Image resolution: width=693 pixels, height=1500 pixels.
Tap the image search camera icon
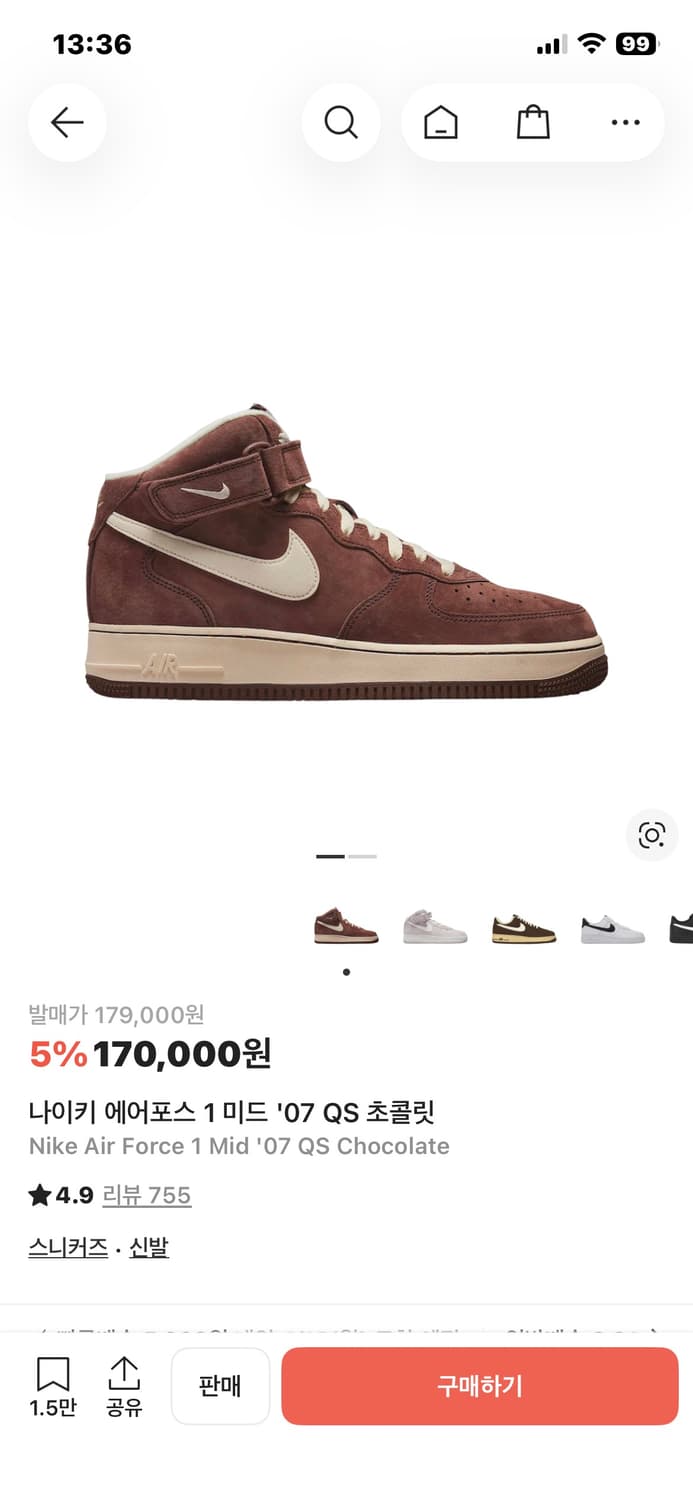click(x=652, y=835)
